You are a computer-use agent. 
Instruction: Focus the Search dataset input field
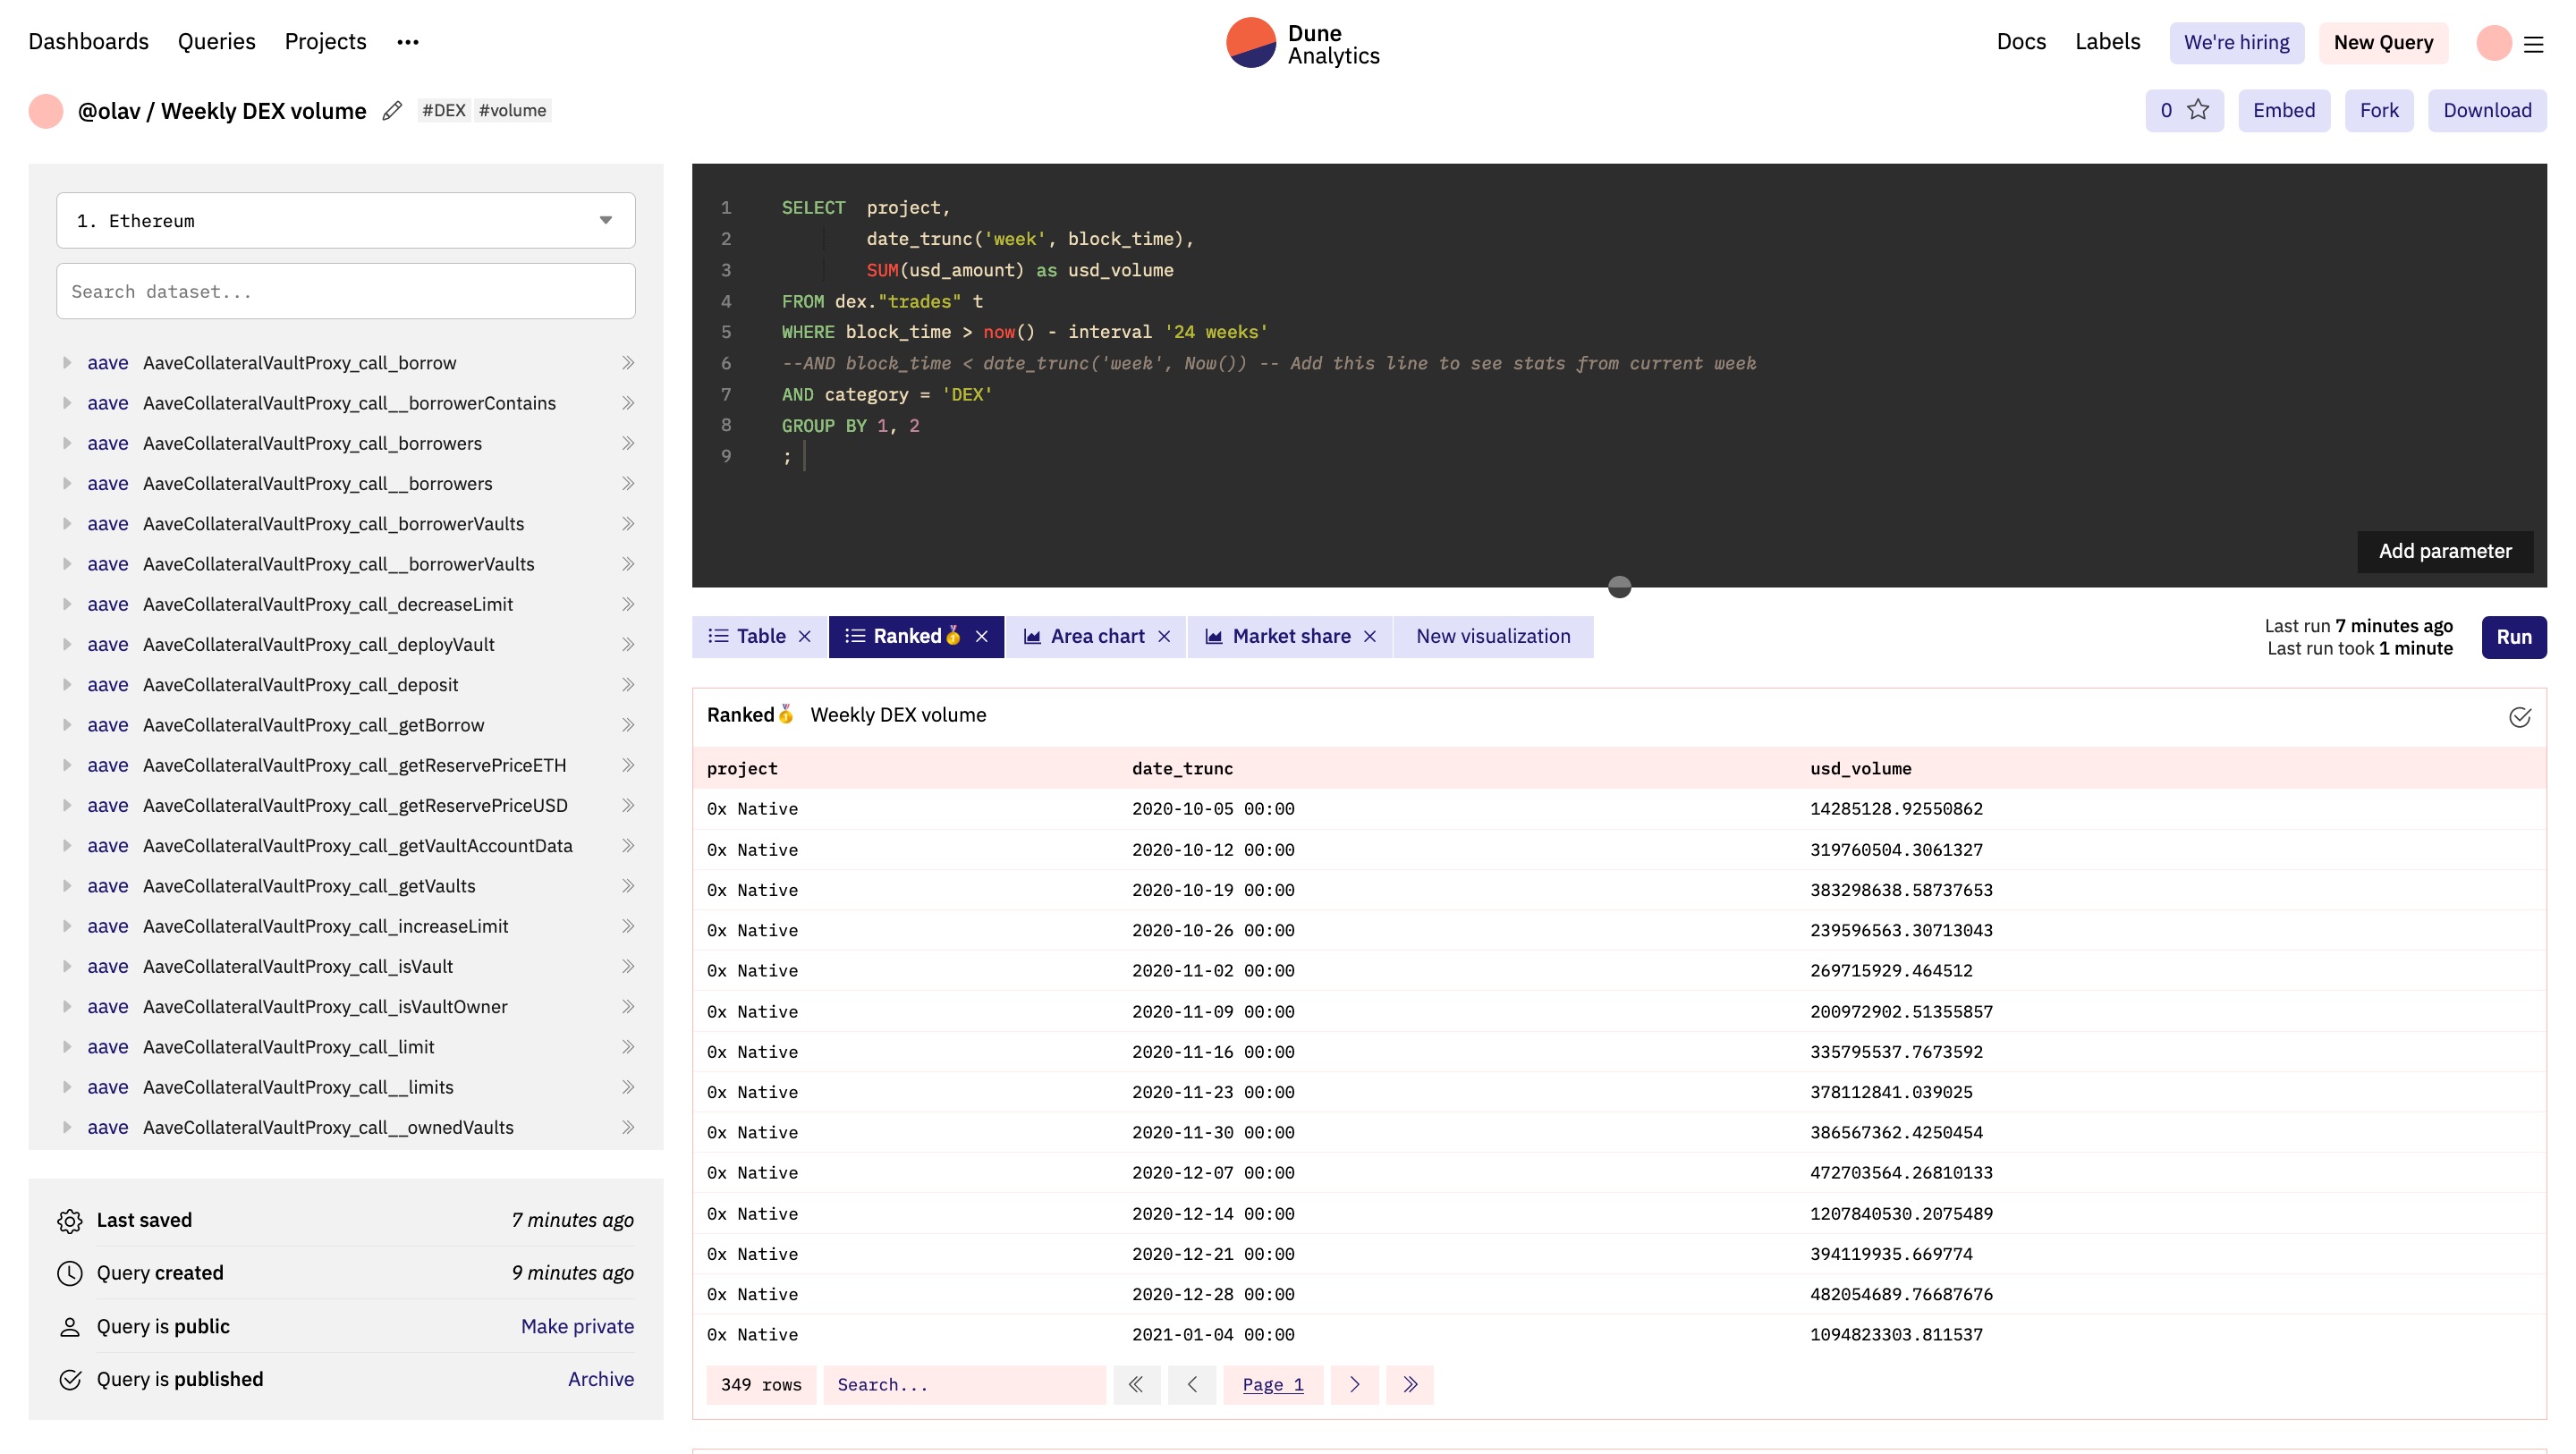click(346, 291)
